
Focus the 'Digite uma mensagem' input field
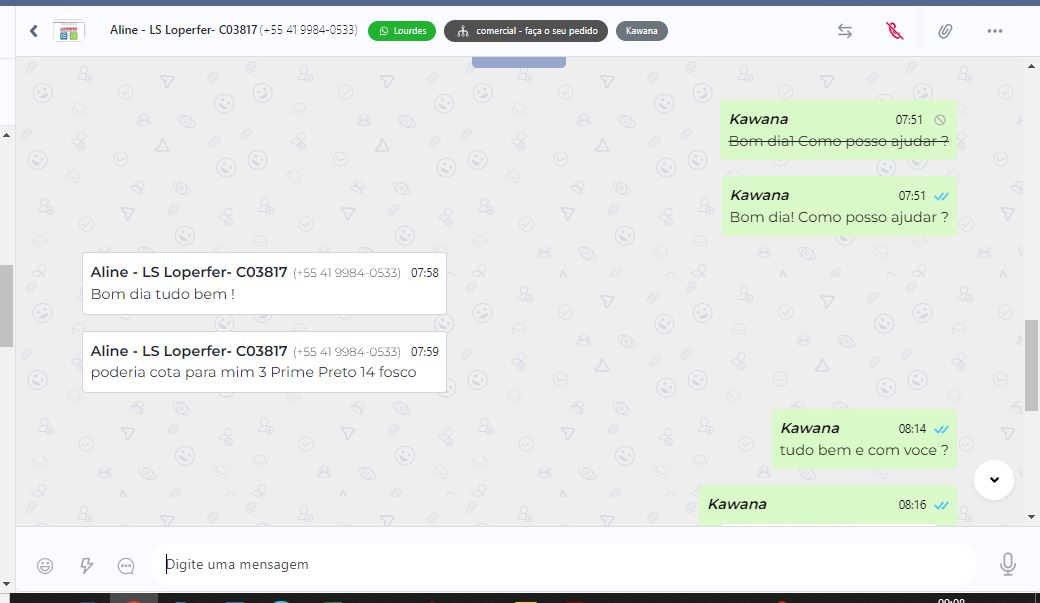564,565
